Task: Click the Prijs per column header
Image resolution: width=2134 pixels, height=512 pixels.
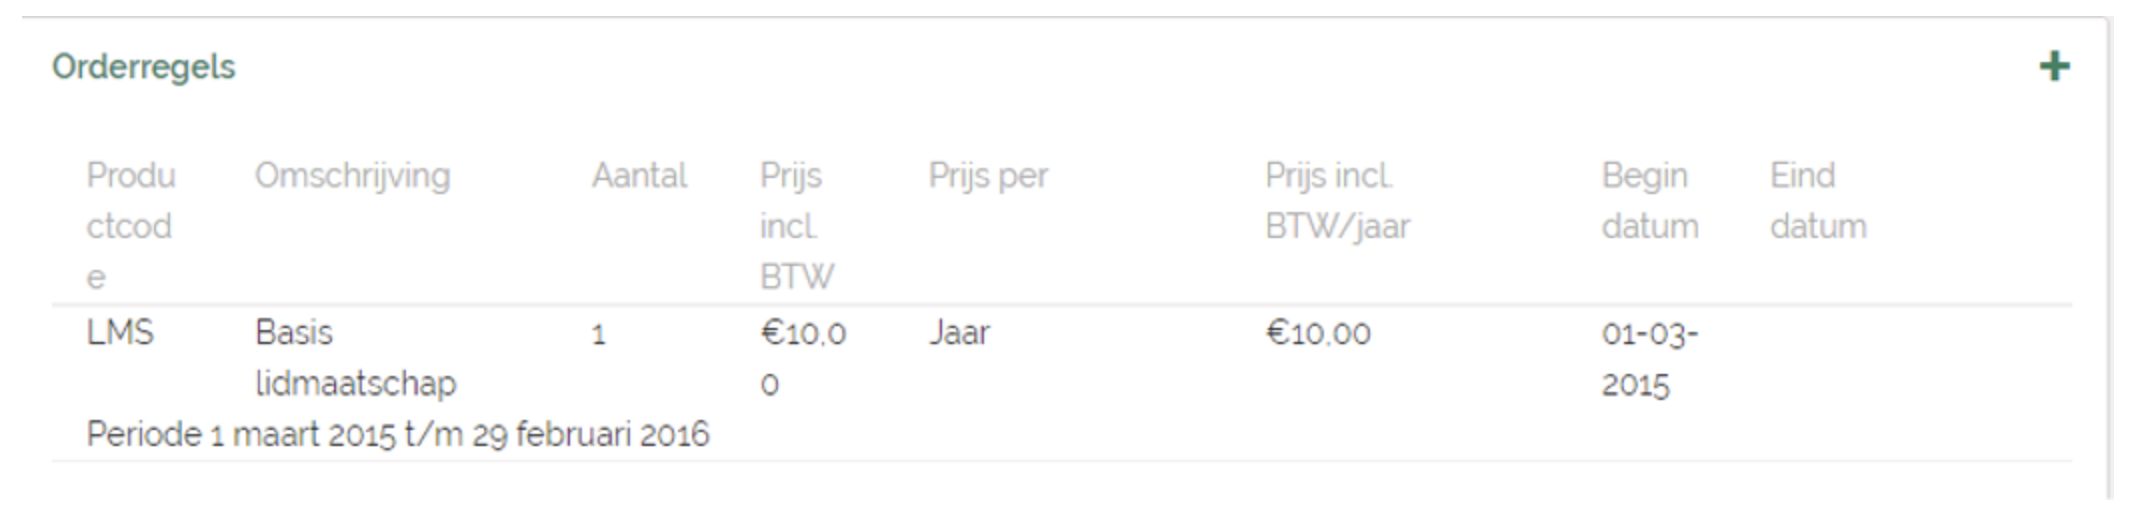Action: [x=988, y=176]
